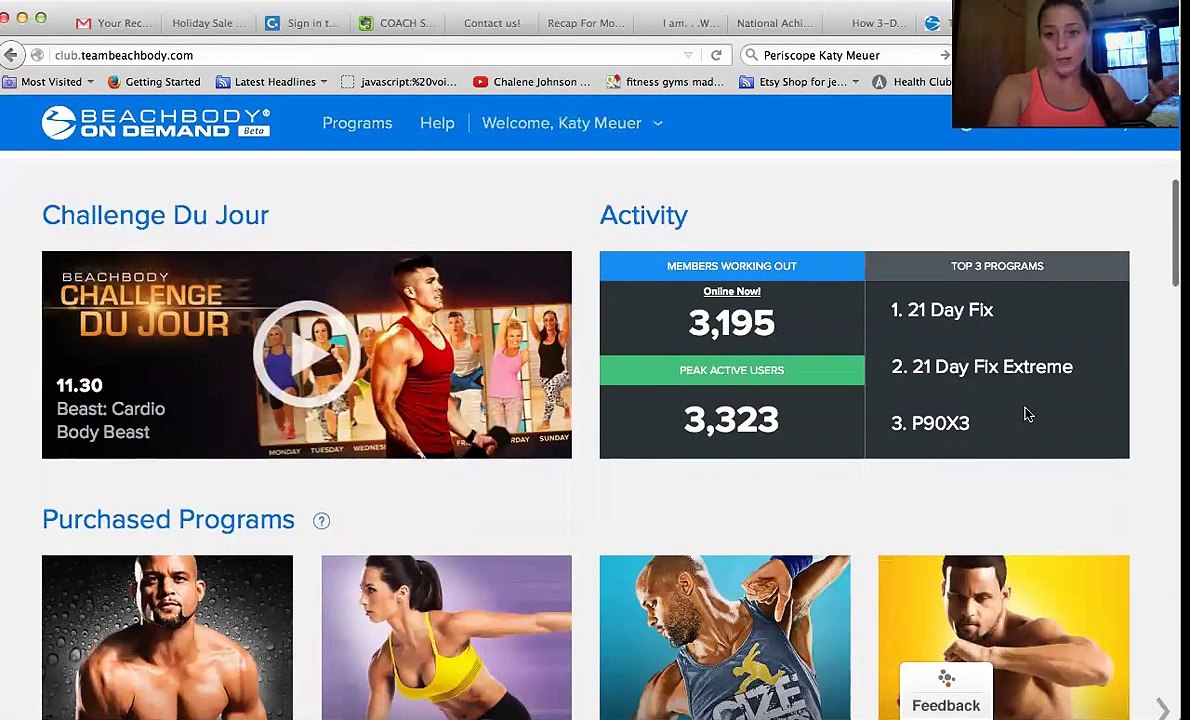Open the CIZE program thumbnail
The height and width of the screenshot is (720, 1190).
point(725,637)
